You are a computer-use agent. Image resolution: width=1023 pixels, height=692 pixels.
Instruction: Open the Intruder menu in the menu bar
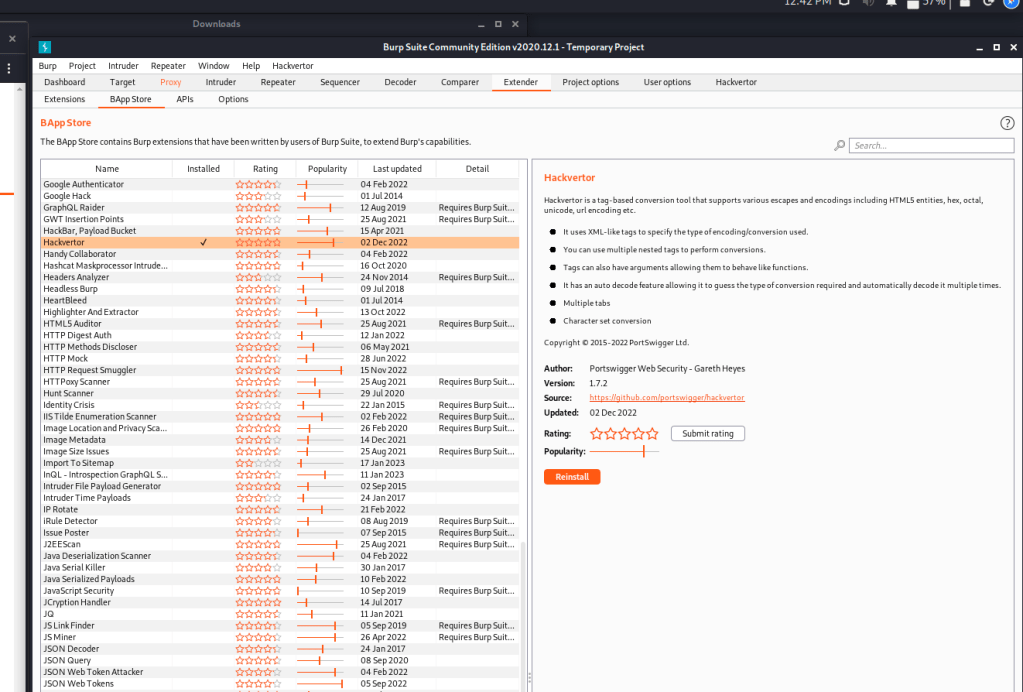pos(124,66)
